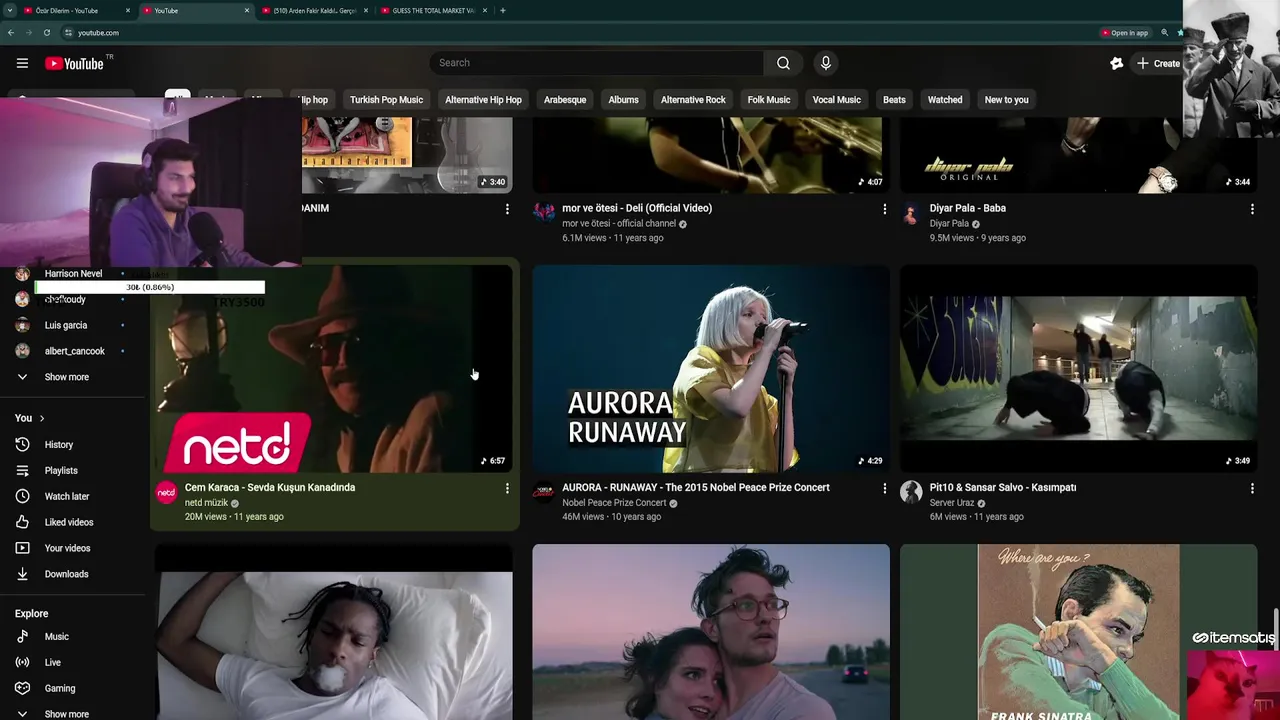The width and height of the screenshot is (1280, 720).
Task: Open the browser tab list dropdown arrow
Action: pos(10,11)
